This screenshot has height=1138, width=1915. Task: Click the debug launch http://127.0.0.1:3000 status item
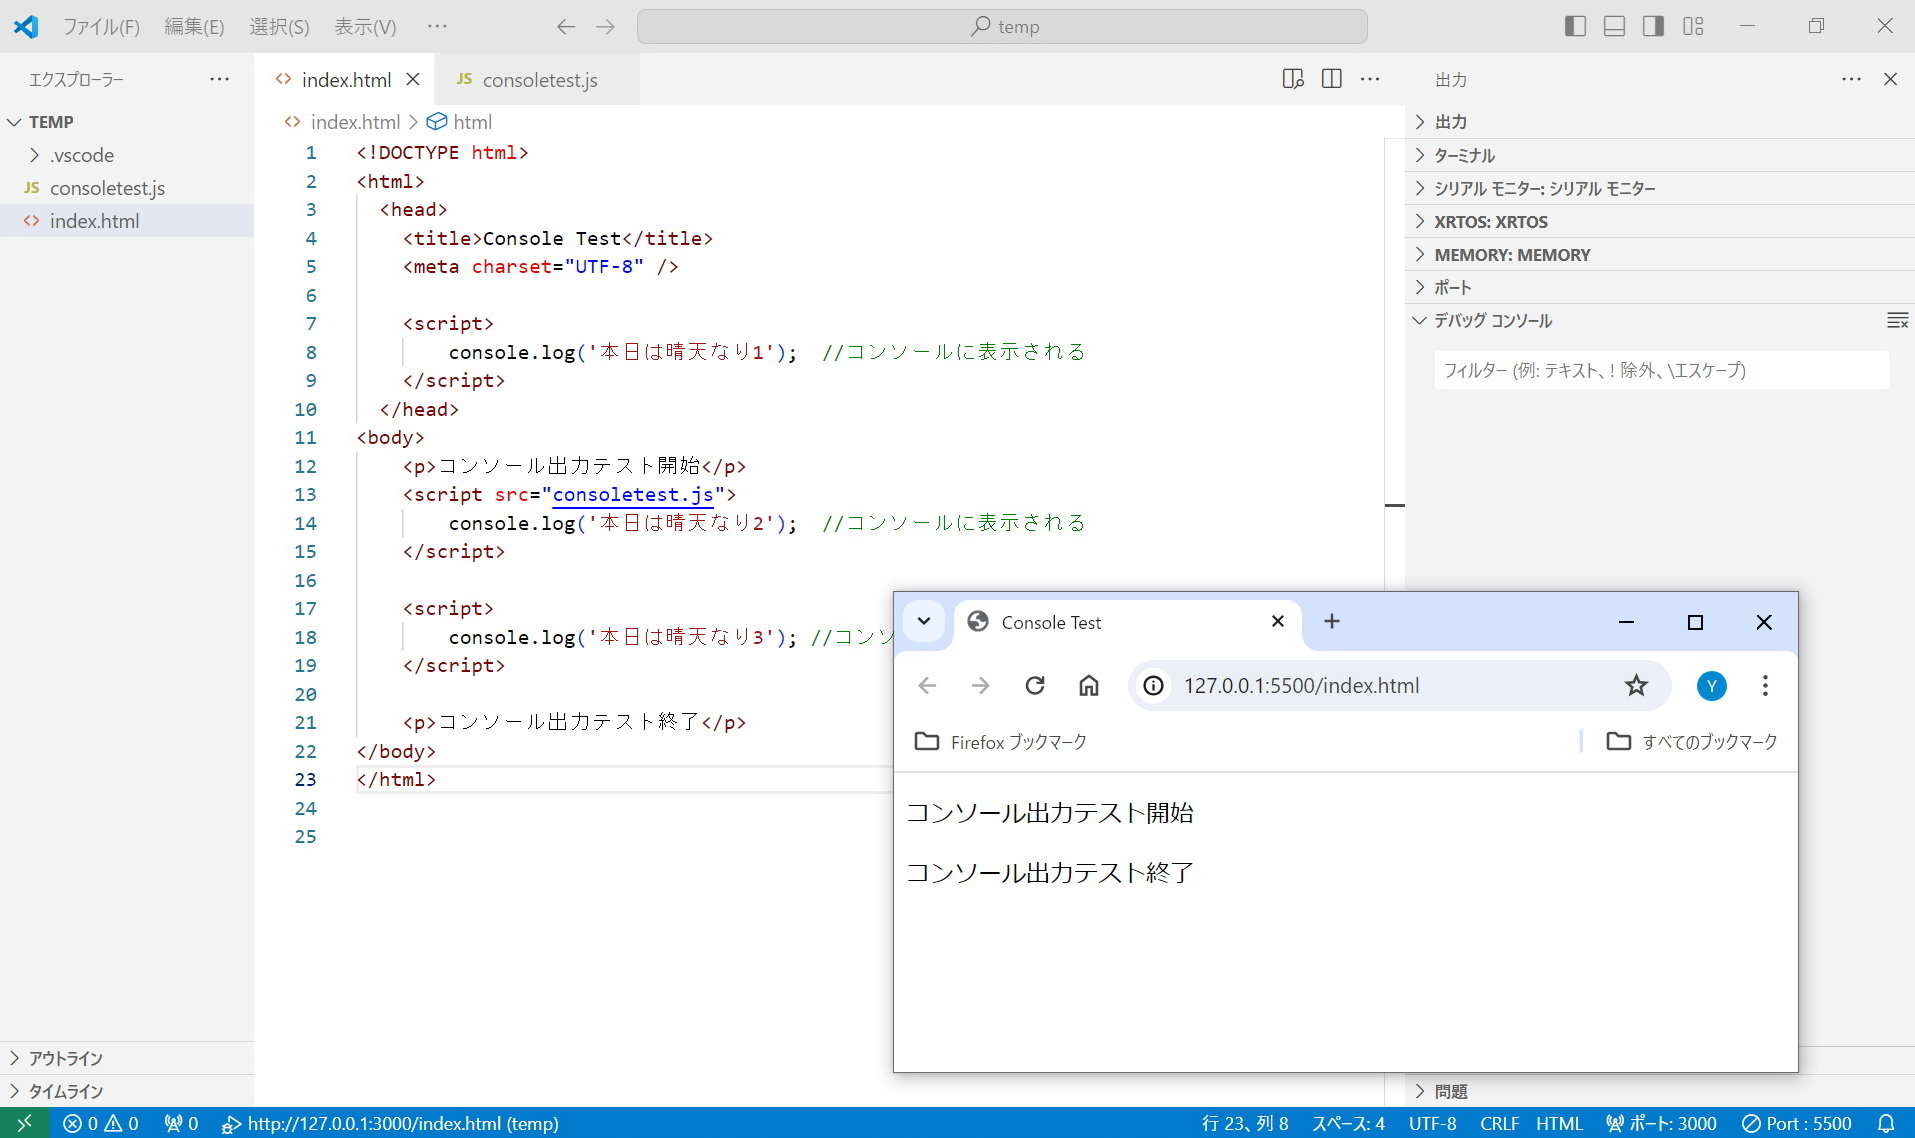pos(390,1123)
